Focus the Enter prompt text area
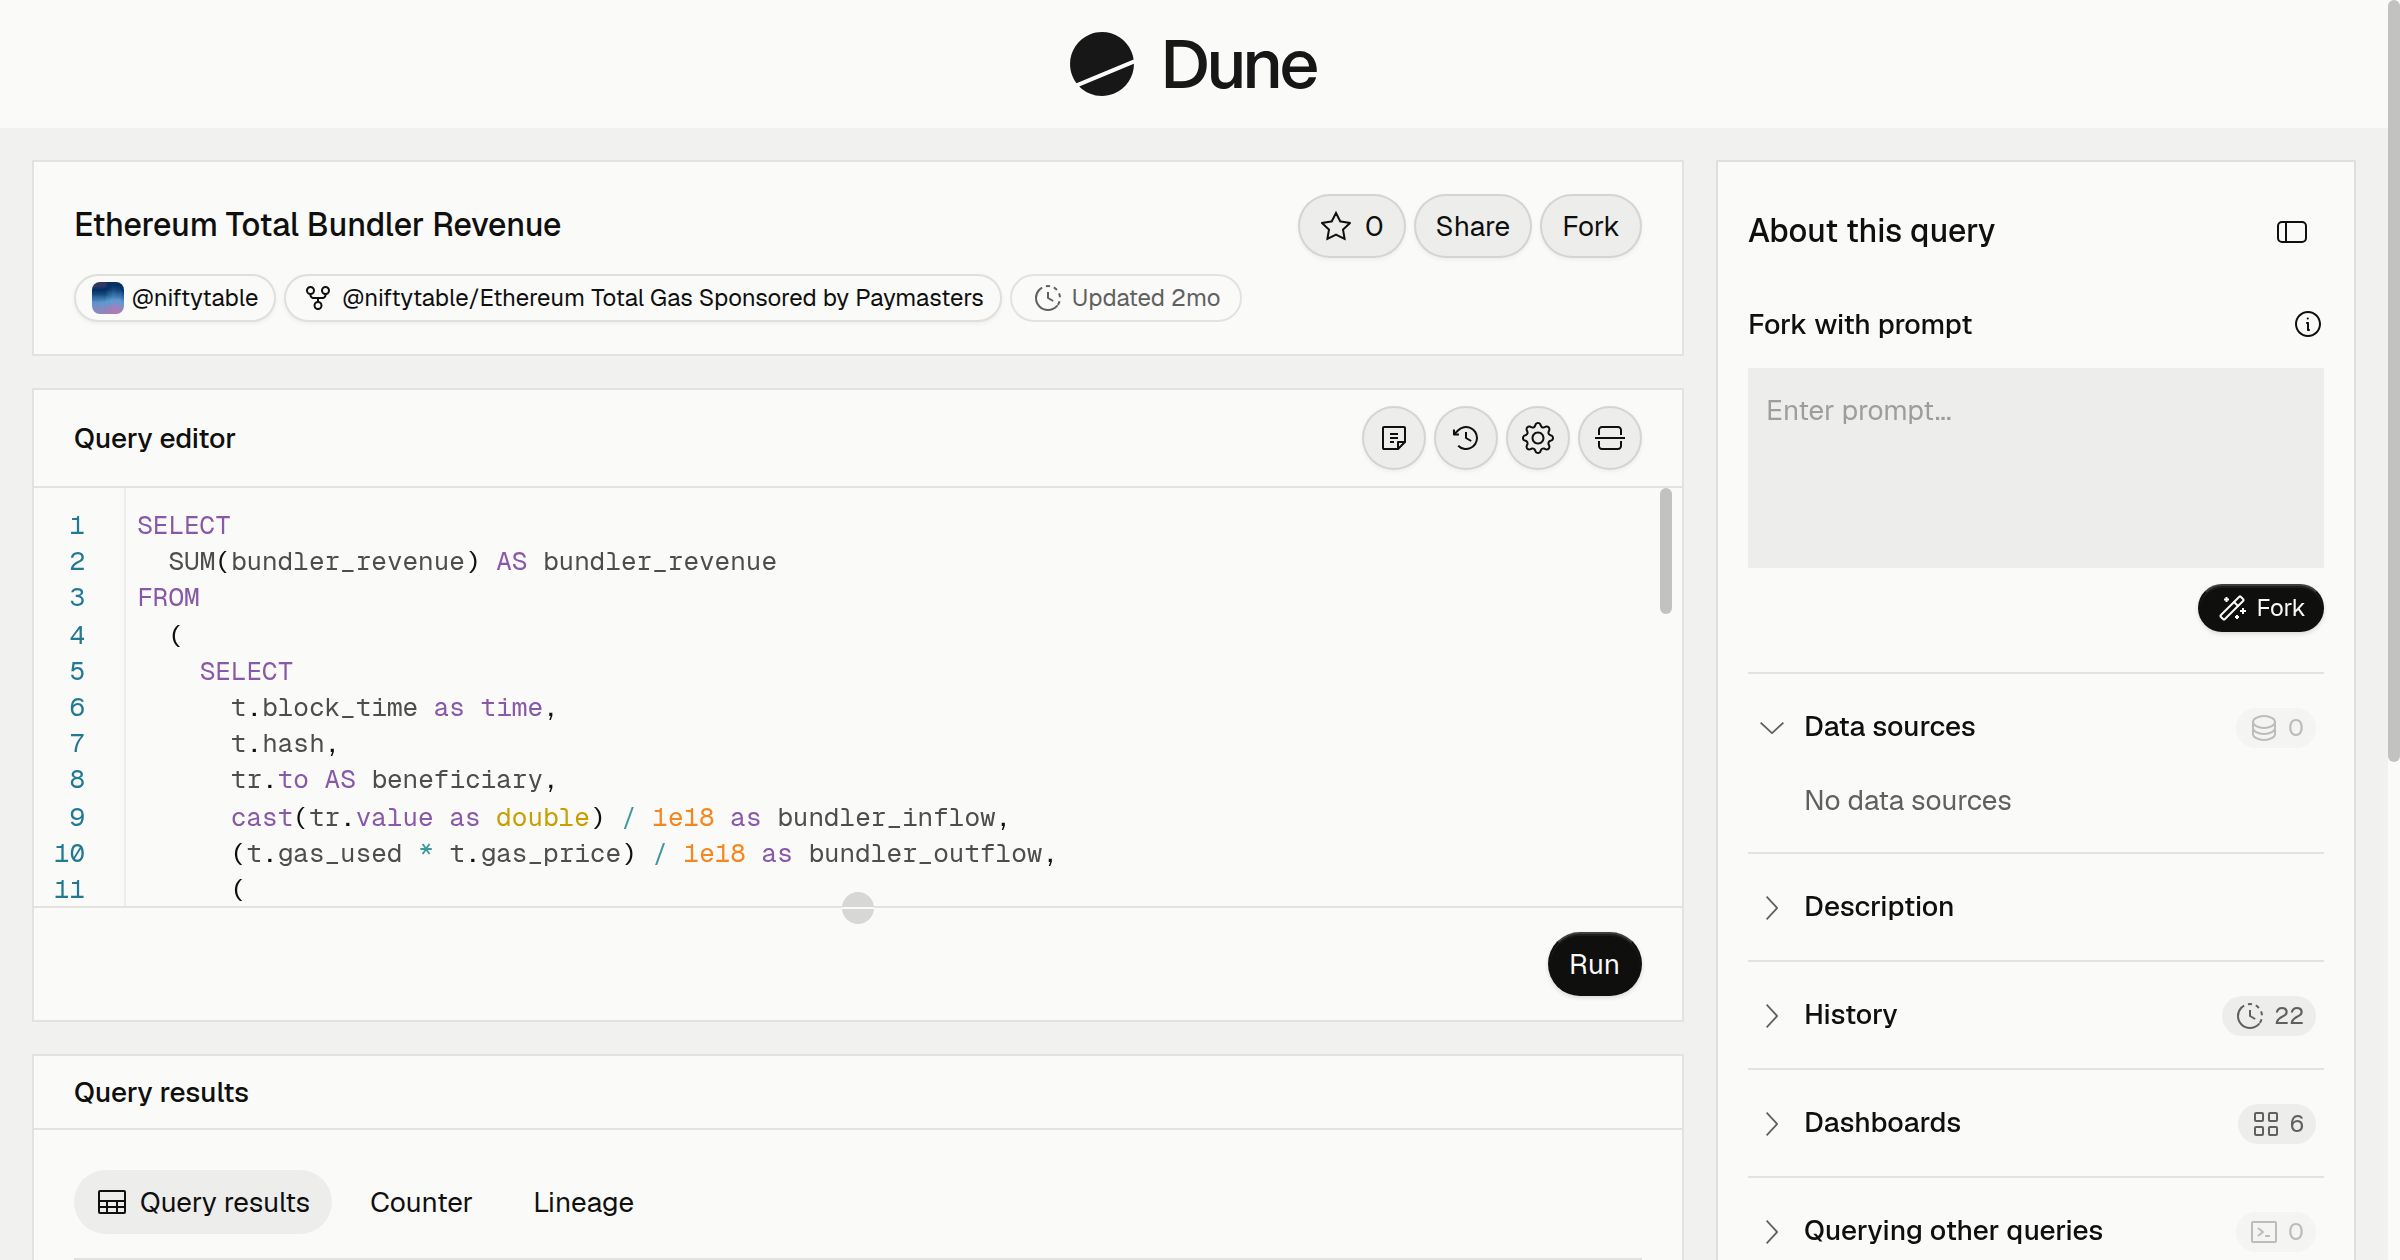The width and height of the screenshot is (2400, 1260). (x=2035, y=468)
